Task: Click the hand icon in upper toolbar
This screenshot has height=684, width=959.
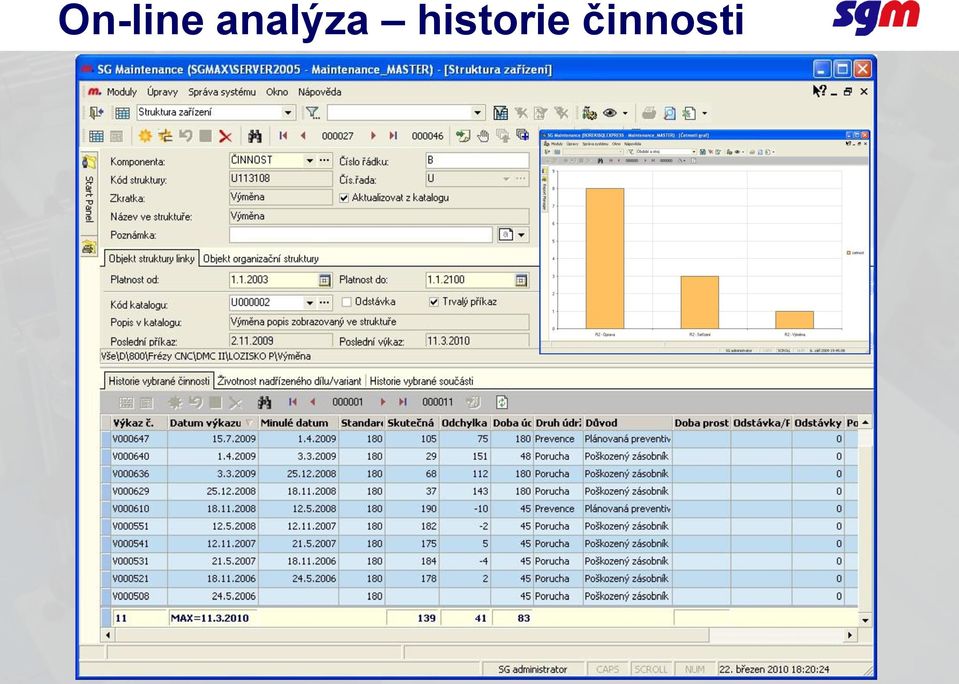Action: click(x=483, y=136)
